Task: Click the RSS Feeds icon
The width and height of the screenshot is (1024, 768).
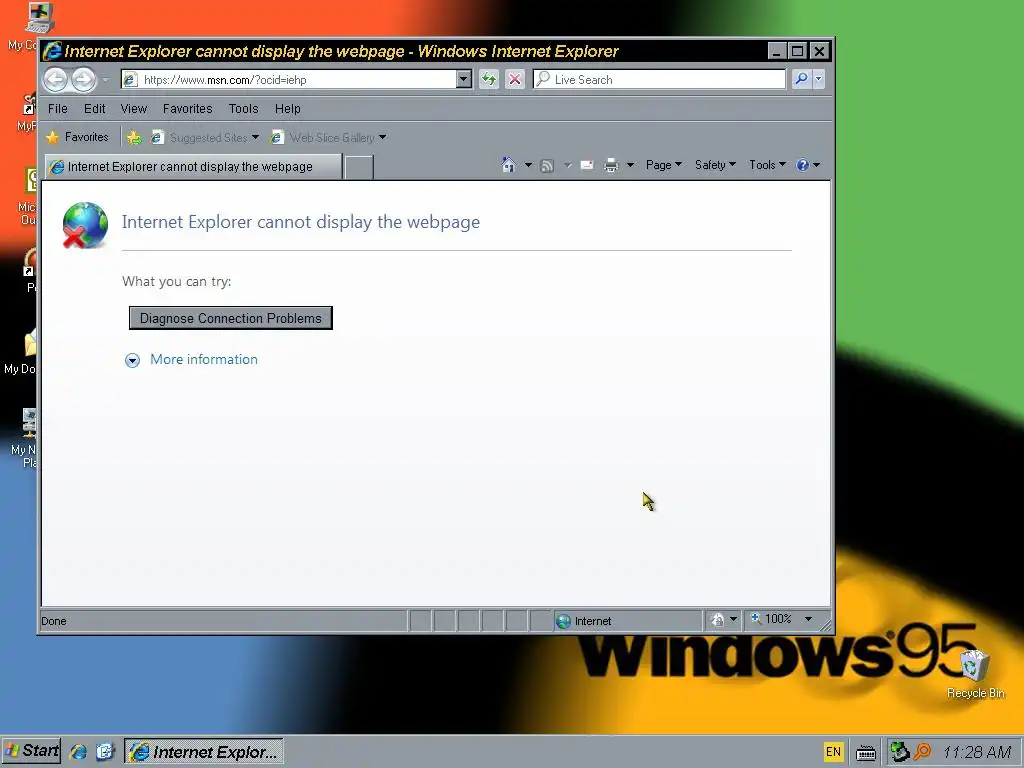Action: click(547, 166)
